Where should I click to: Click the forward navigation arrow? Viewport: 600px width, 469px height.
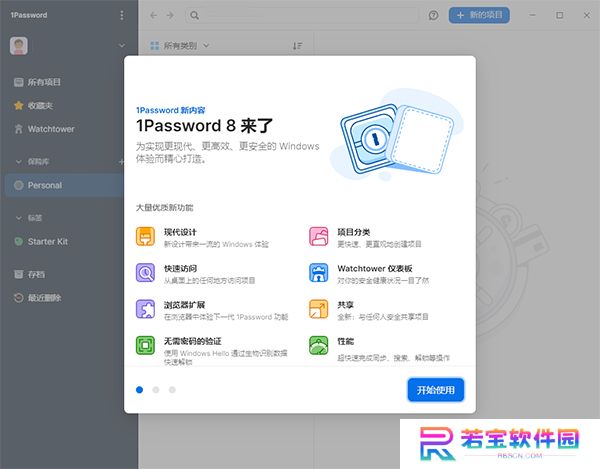(x=170, y=15)
